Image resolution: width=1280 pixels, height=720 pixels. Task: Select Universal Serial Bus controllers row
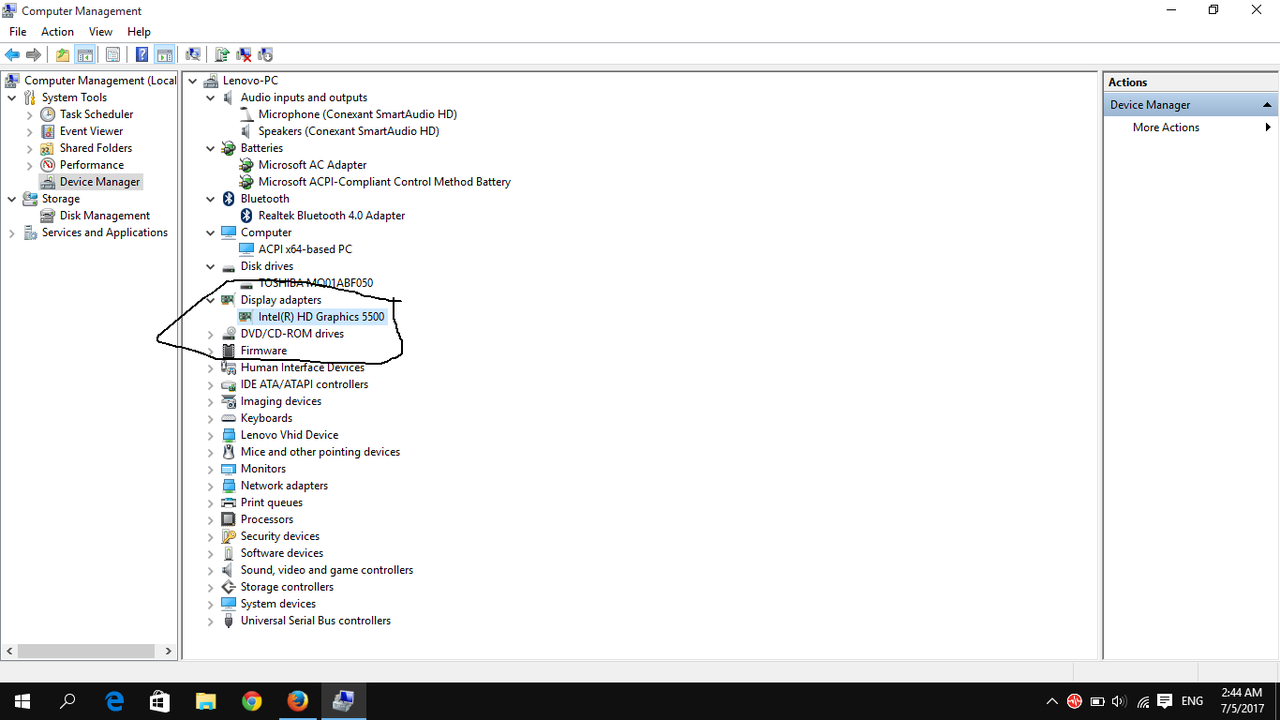(x=315, y=621)
